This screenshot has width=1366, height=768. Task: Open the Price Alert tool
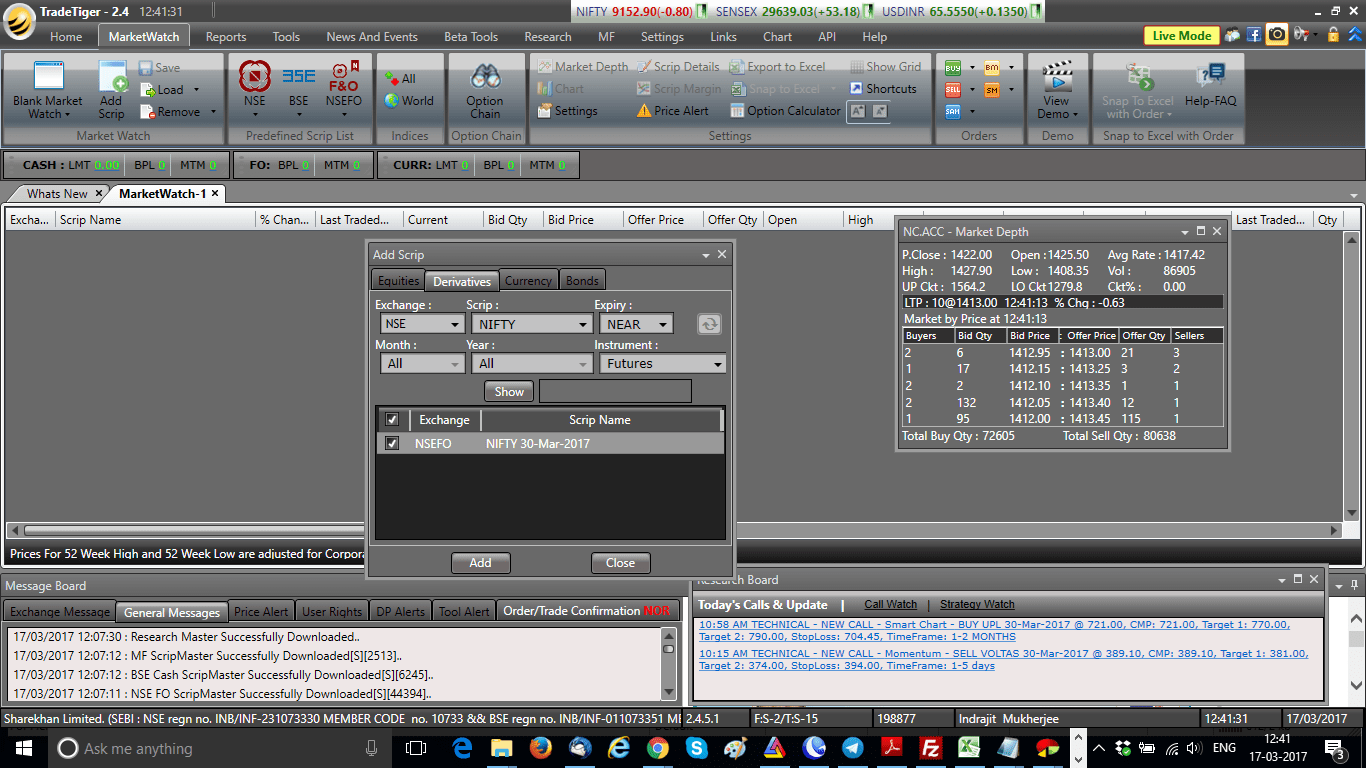point(673,111)
